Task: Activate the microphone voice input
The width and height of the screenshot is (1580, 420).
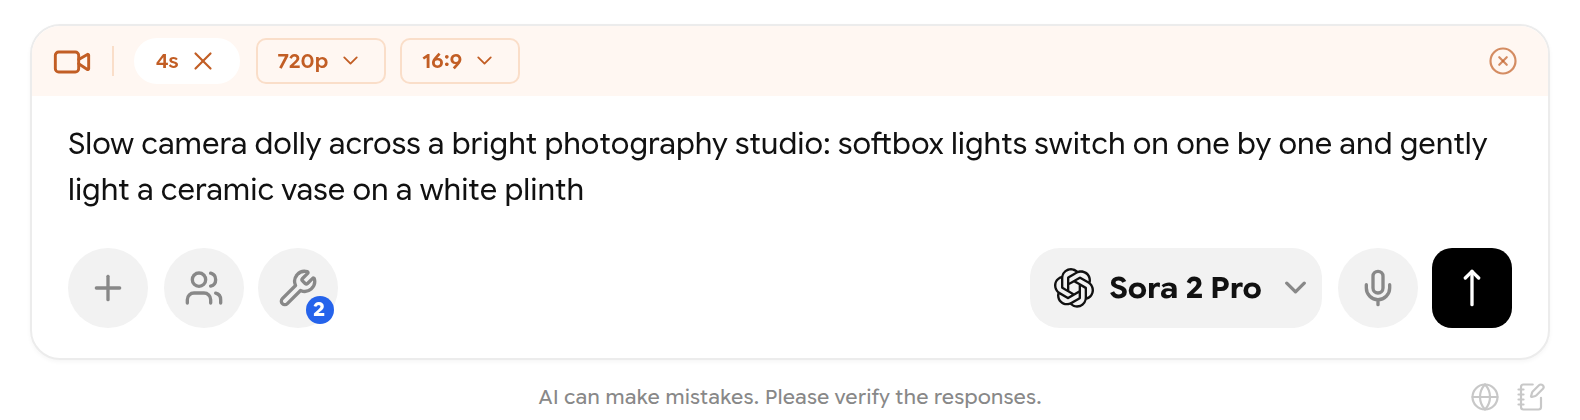Action: [1378, 288]
